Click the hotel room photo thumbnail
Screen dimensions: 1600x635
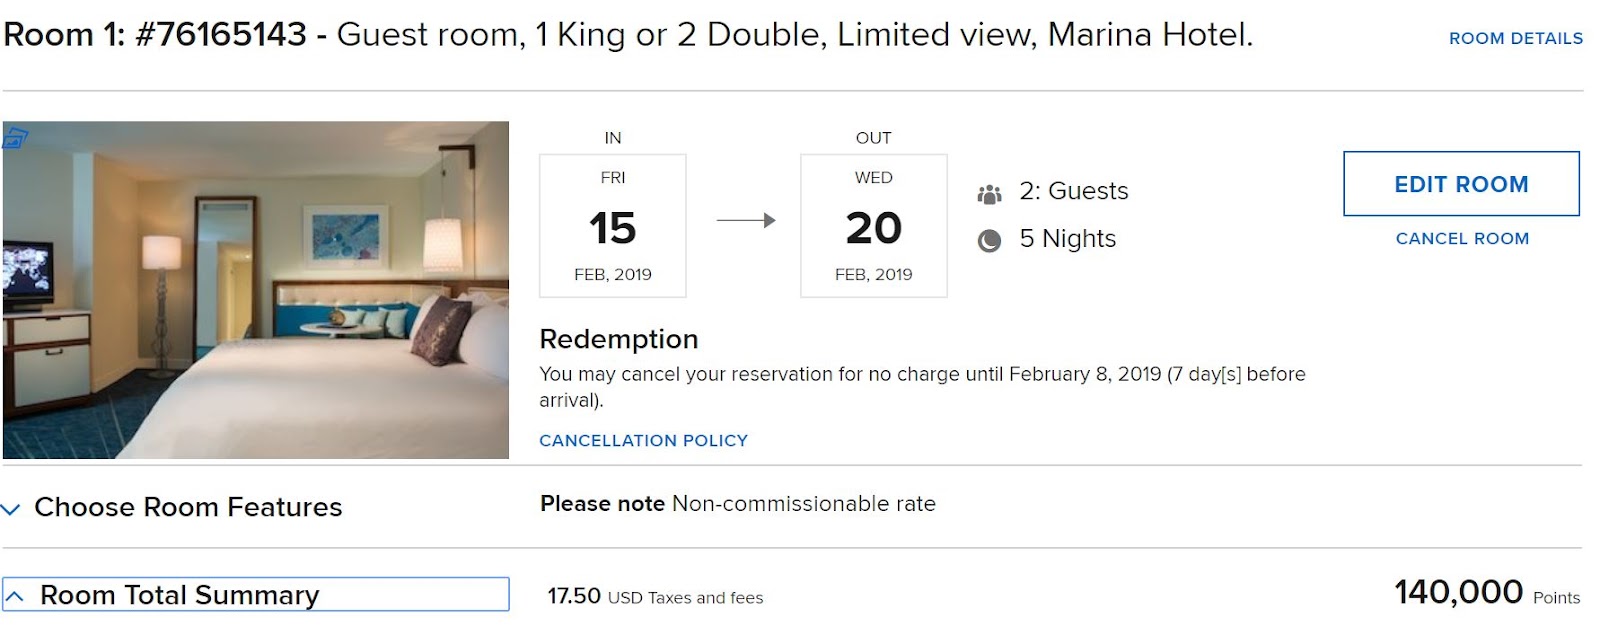click(256, 290)
